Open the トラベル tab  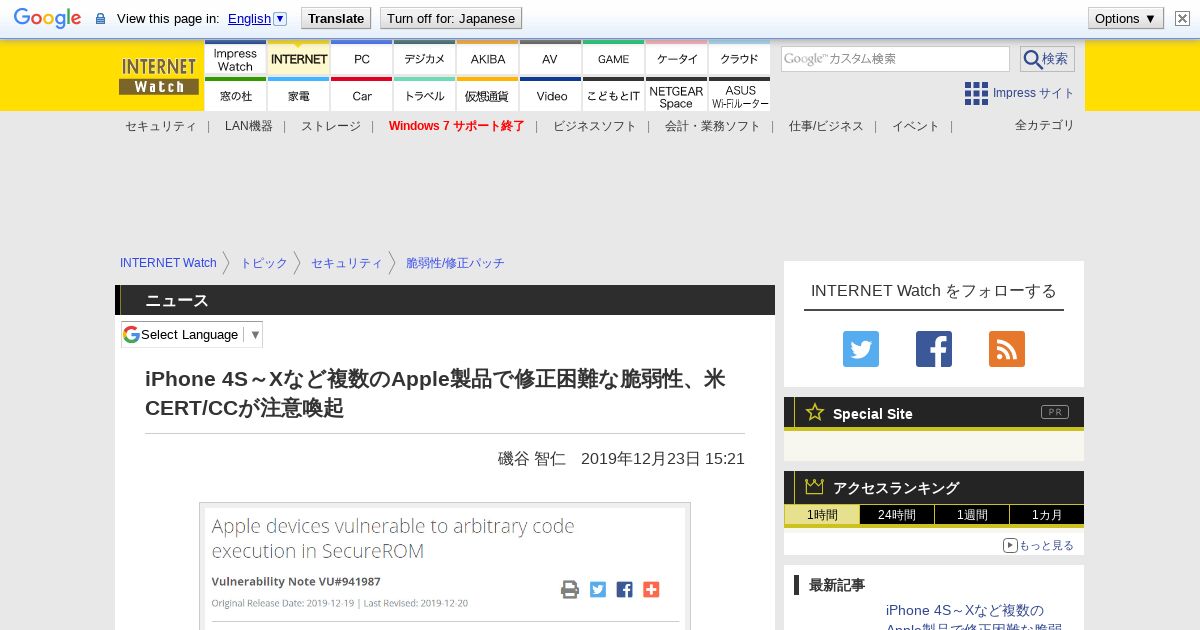point(425,95)
